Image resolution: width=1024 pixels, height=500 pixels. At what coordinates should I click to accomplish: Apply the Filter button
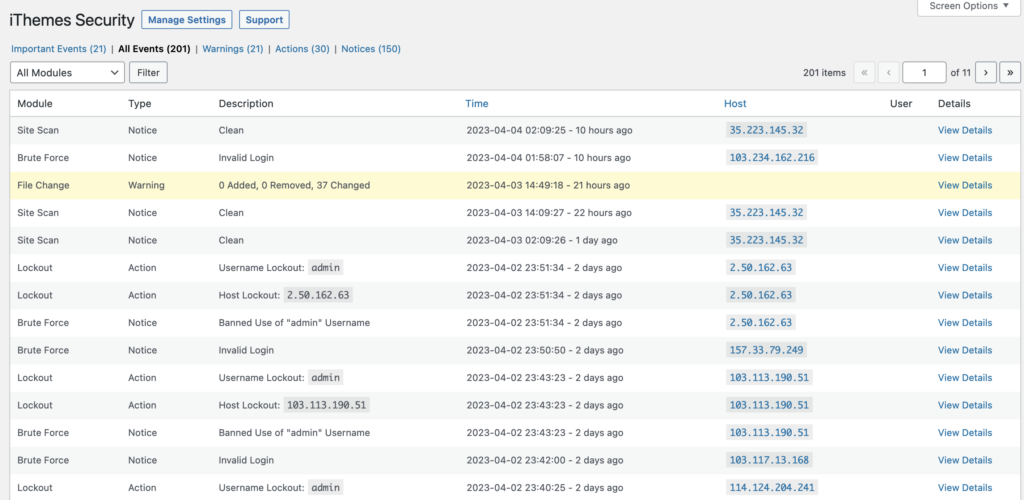coord(148,72)
